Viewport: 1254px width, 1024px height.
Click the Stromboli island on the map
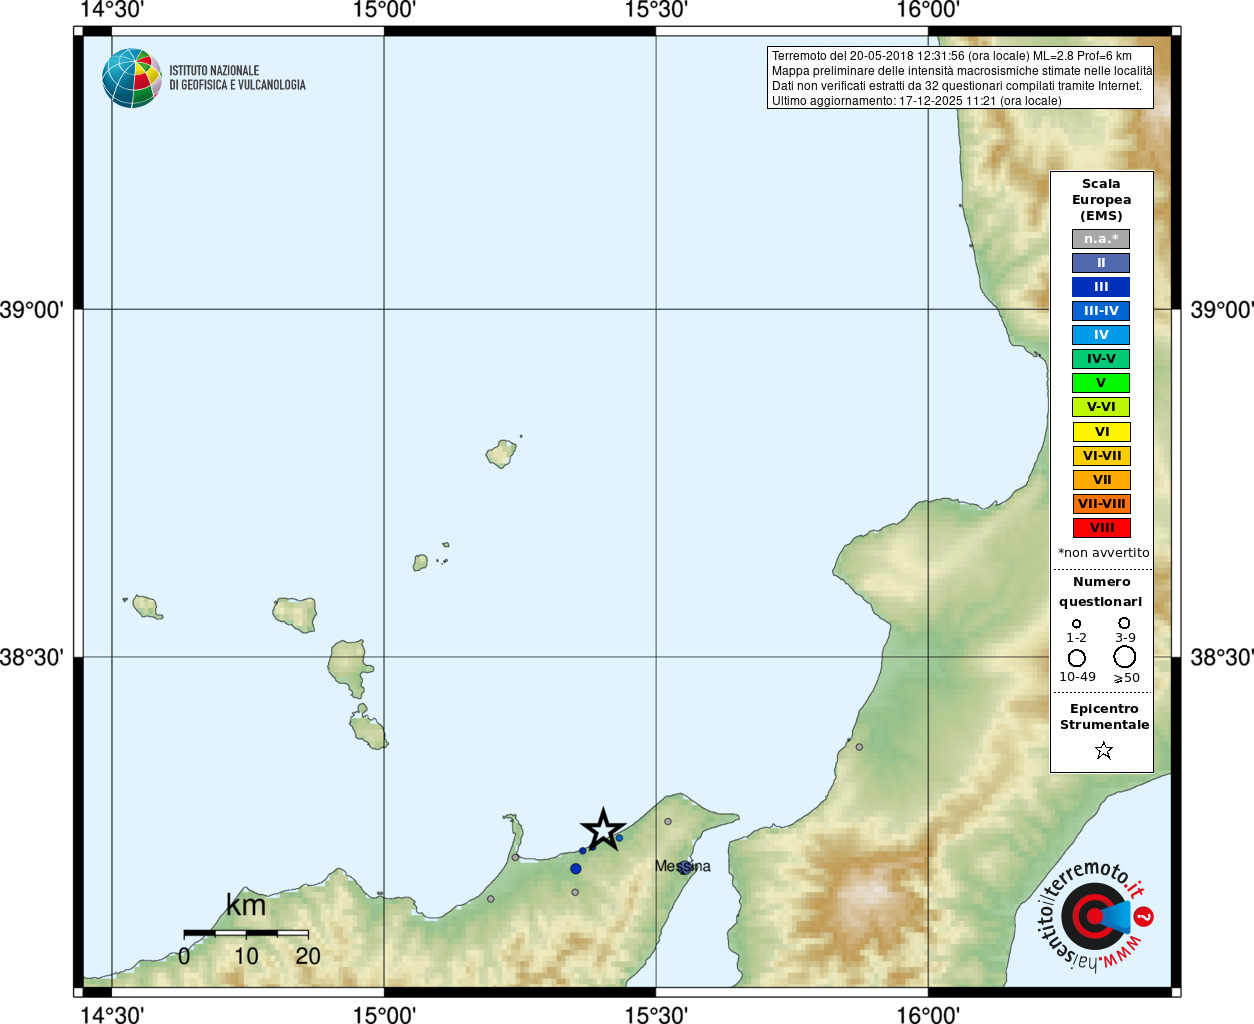tap(501, 454)
